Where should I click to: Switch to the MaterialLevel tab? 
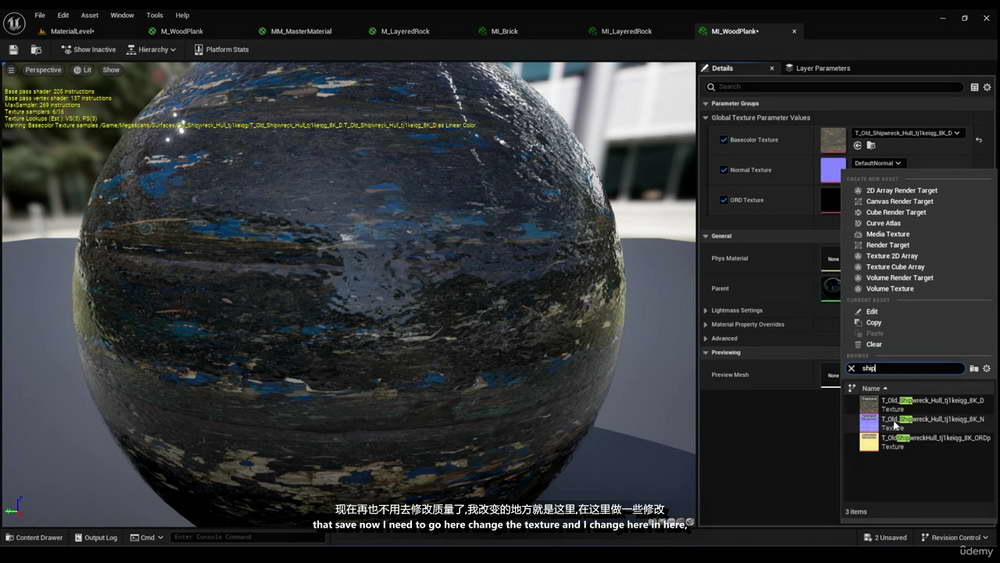72,31
